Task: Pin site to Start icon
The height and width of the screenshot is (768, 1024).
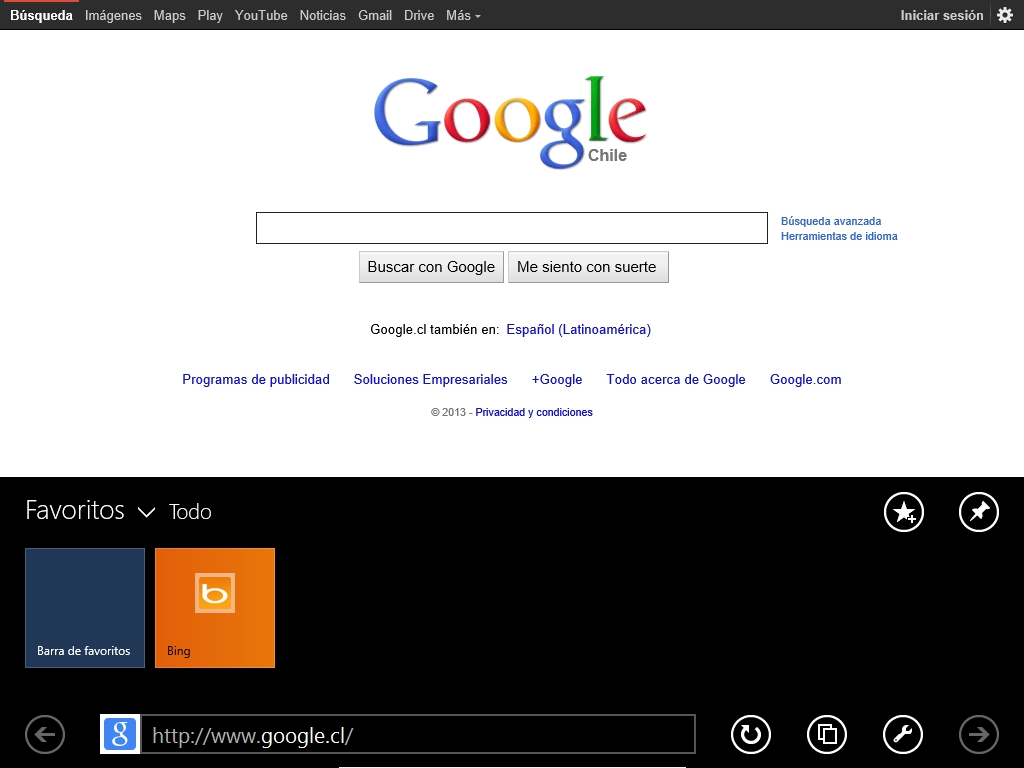Action: coord(979,512)
